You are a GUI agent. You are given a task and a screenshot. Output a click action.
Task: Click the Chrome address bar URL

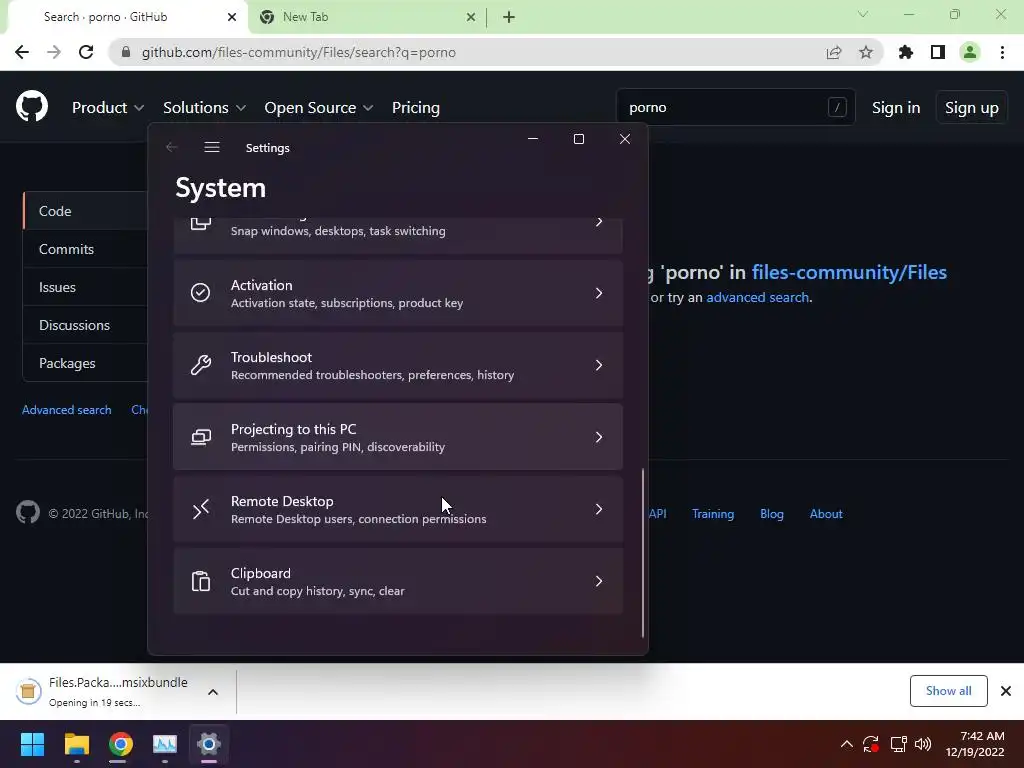298,52
